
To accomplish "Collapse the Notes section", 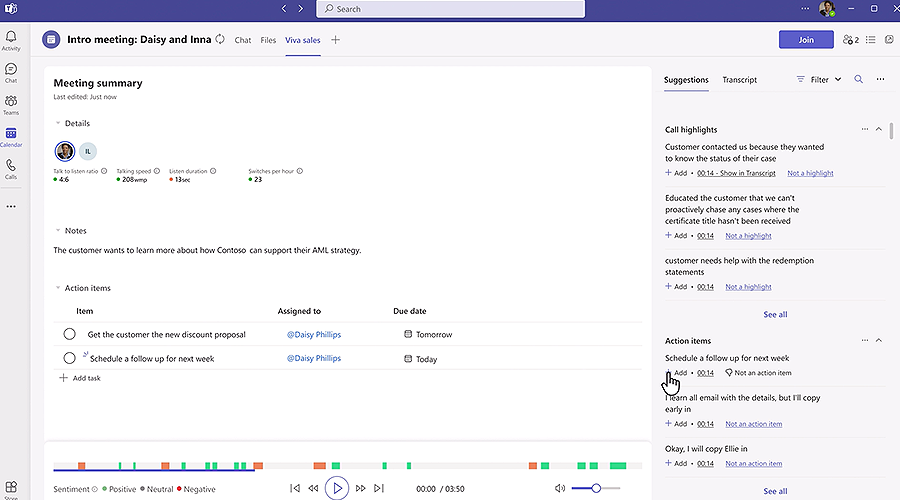I will 58,230.
